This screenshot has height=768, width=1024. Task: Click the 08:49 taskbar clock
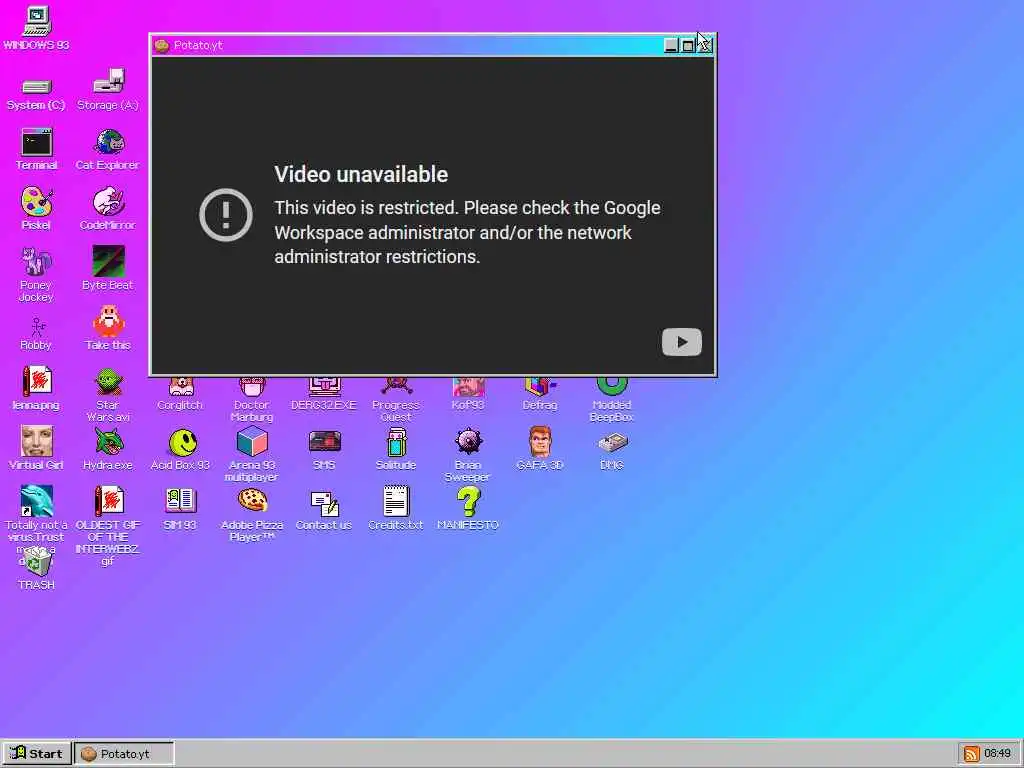[997, 754]
